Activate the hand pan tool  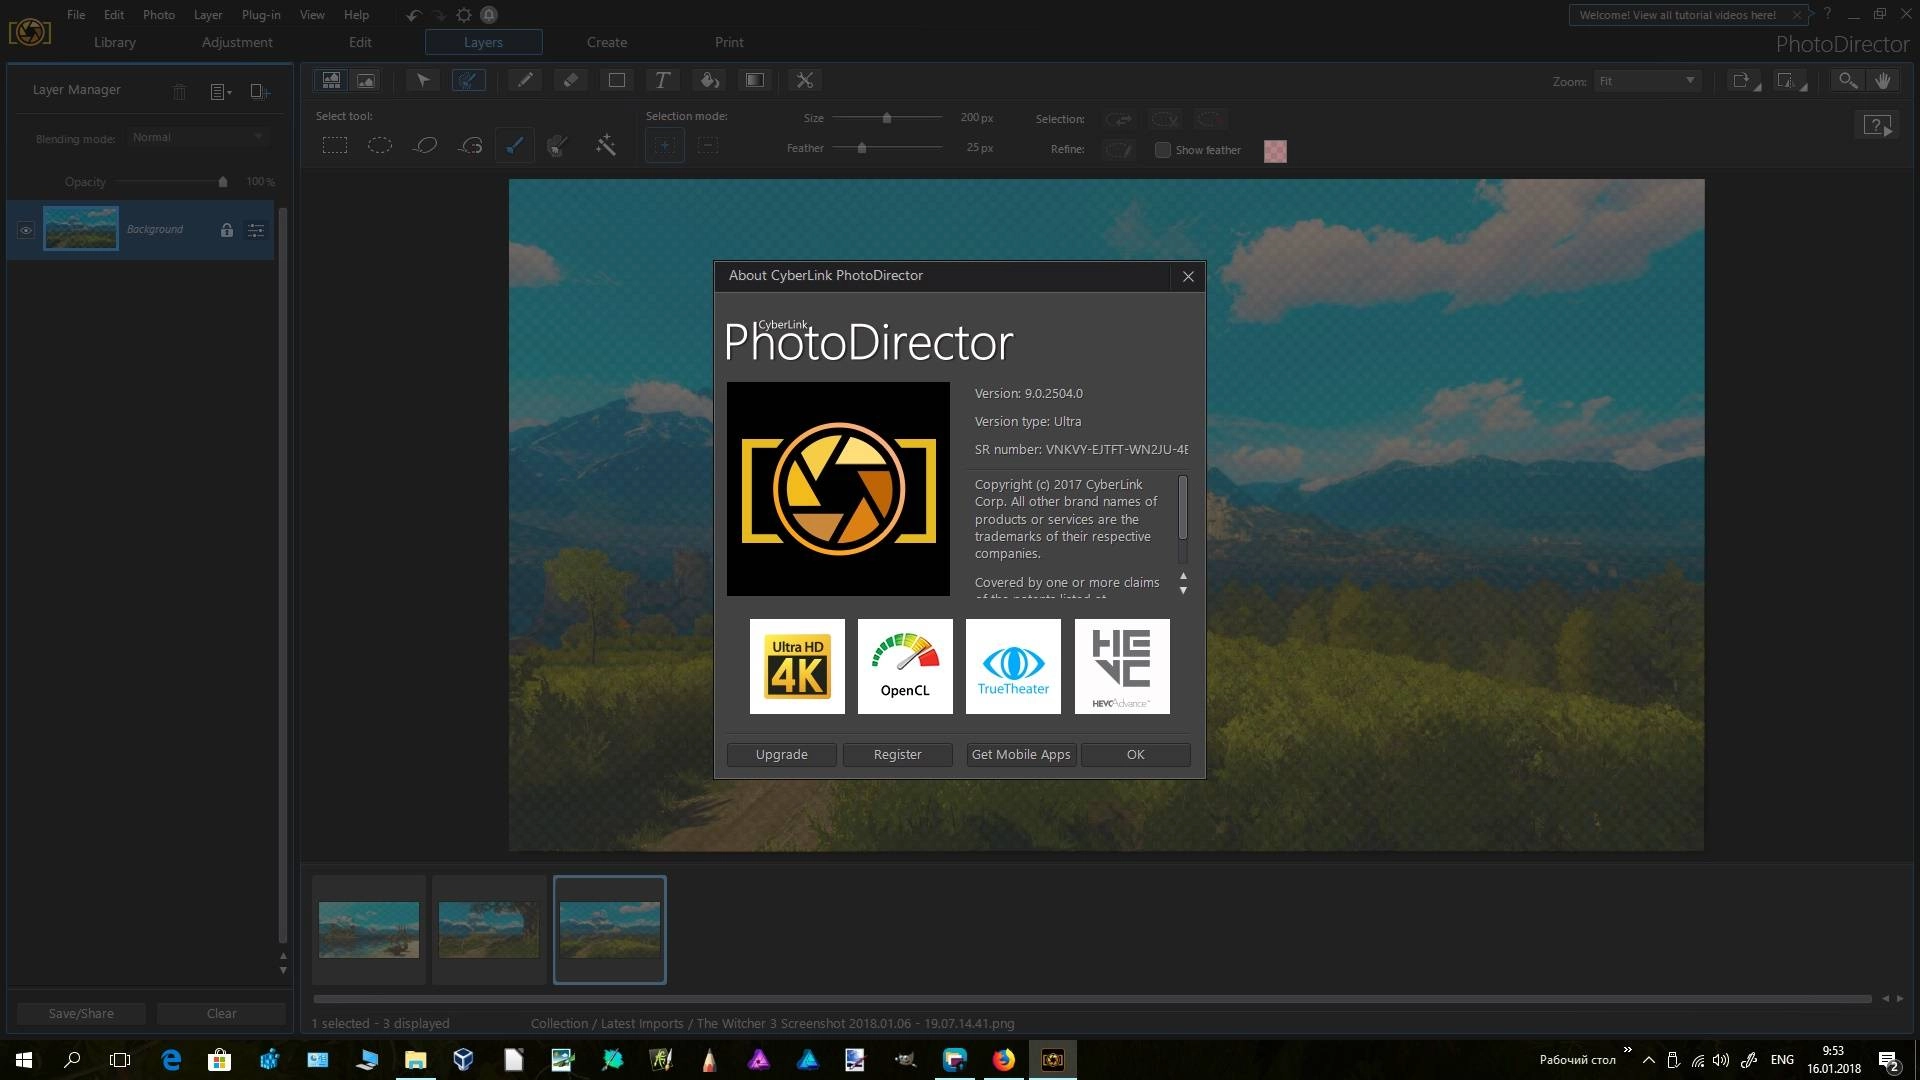(1883, 81)
